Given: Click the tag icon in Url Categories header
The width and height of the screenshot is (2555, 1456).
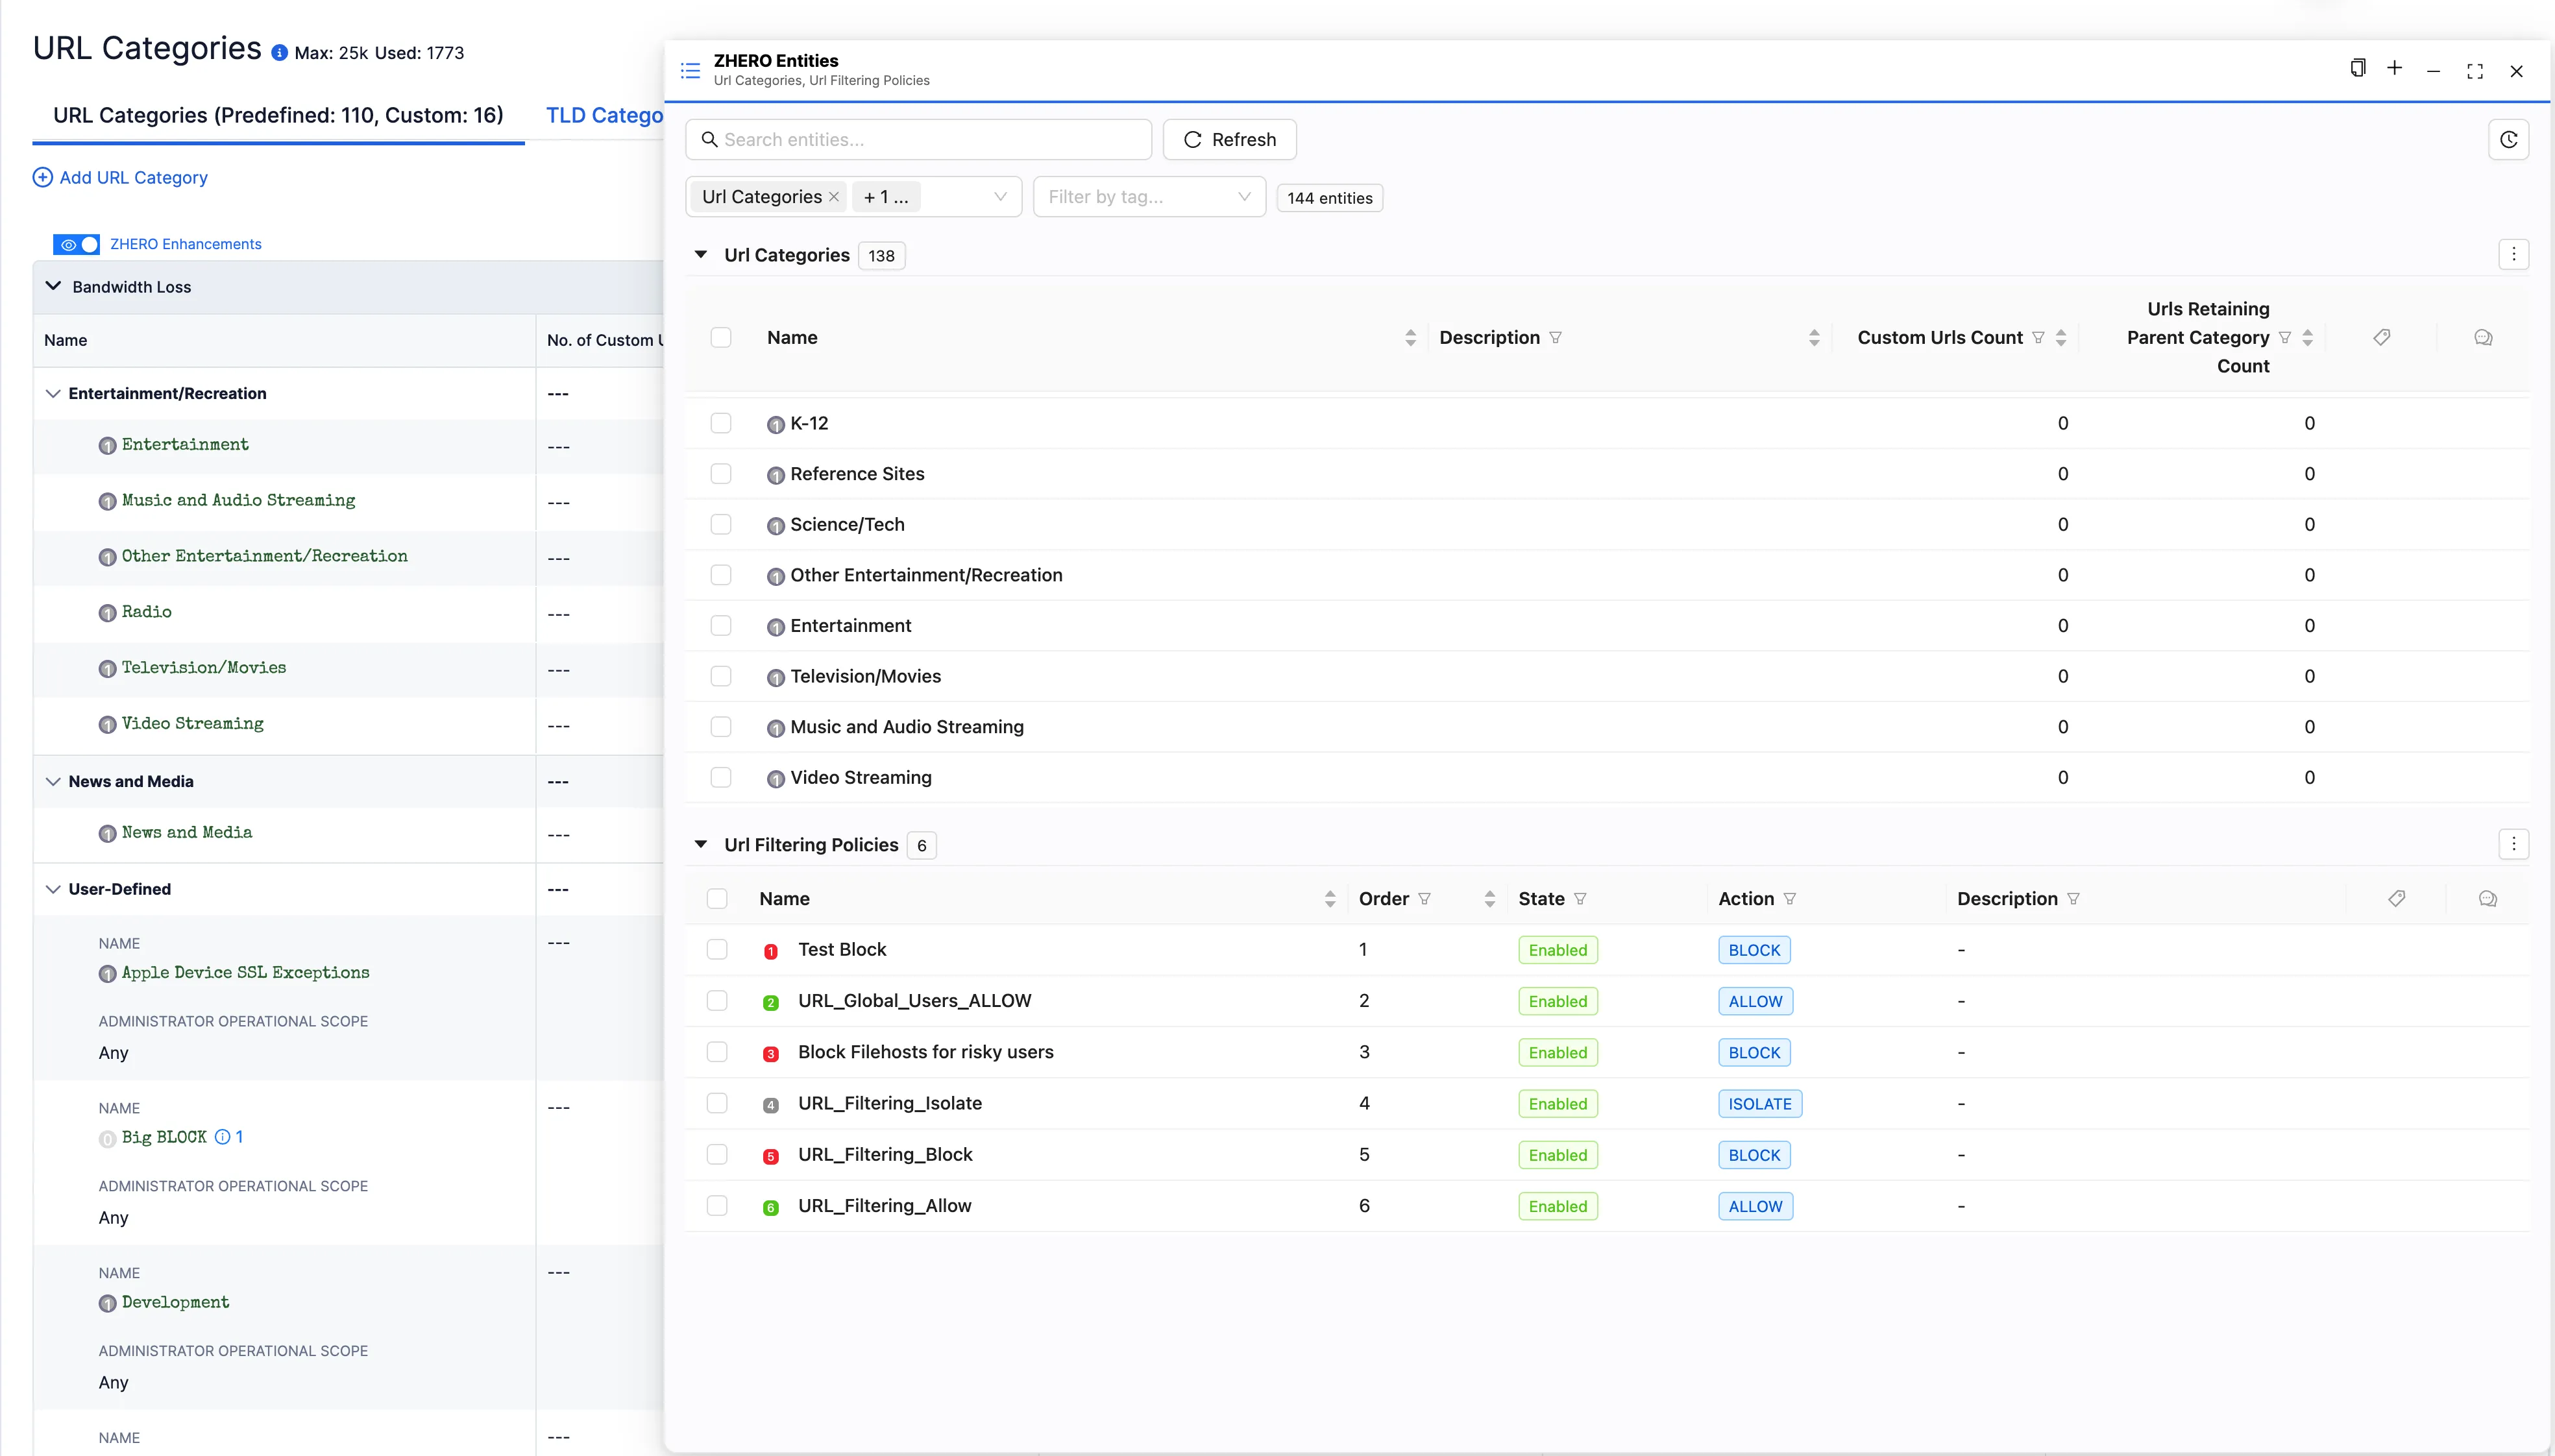Looking at the screenshot, I should [x=2382, y=337].
